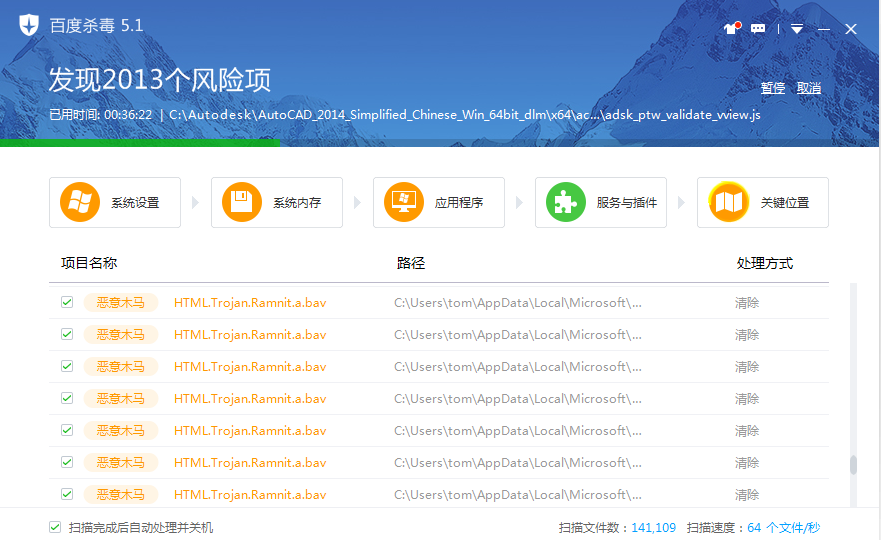Sort by 处理方式 column header
Image resolution: width=881 pixels, height=540 pixels.
coord(765,263)
